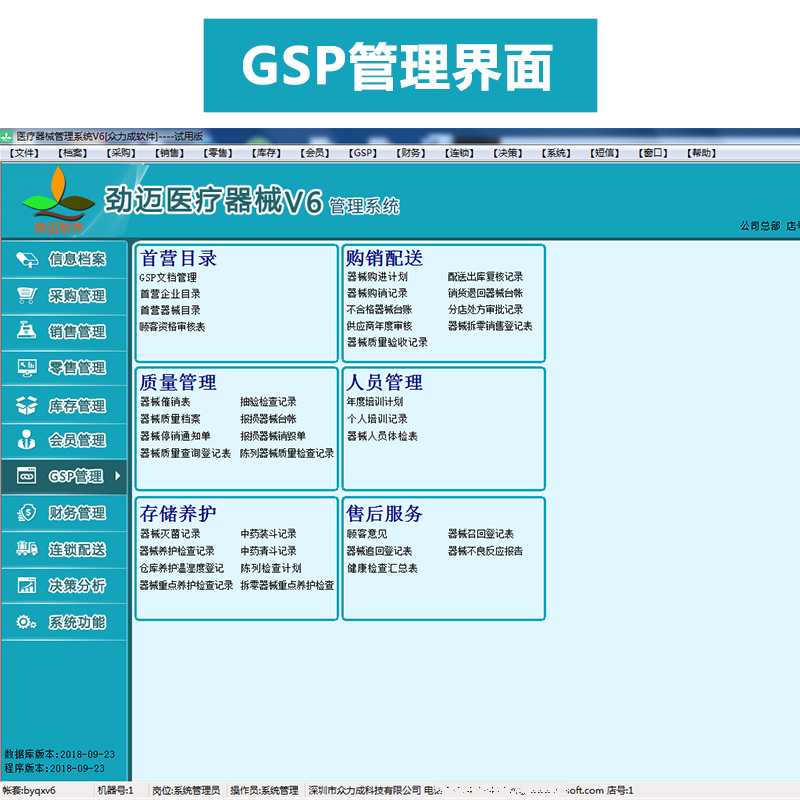Open the 器械追回登记表 link
Image resolution: width=800 pixels, height=800 pixels.
379,551
